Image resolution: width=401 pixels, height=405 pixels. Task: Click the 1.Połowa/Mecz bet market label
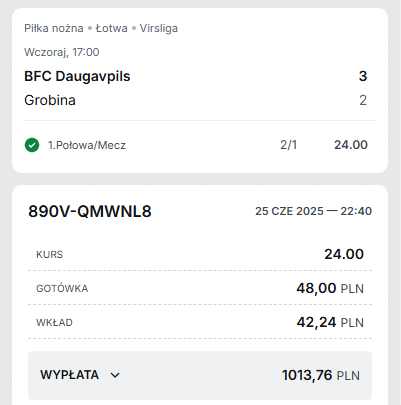[87, 145]
